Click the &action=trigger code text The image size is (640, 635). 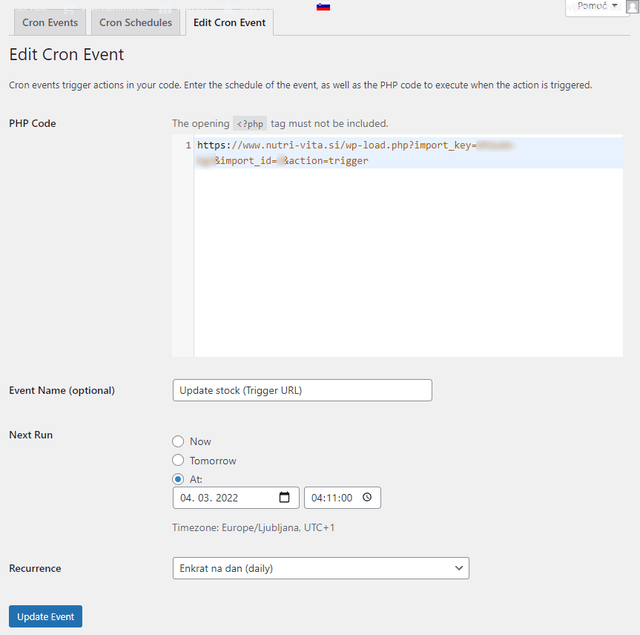(326, 161)
